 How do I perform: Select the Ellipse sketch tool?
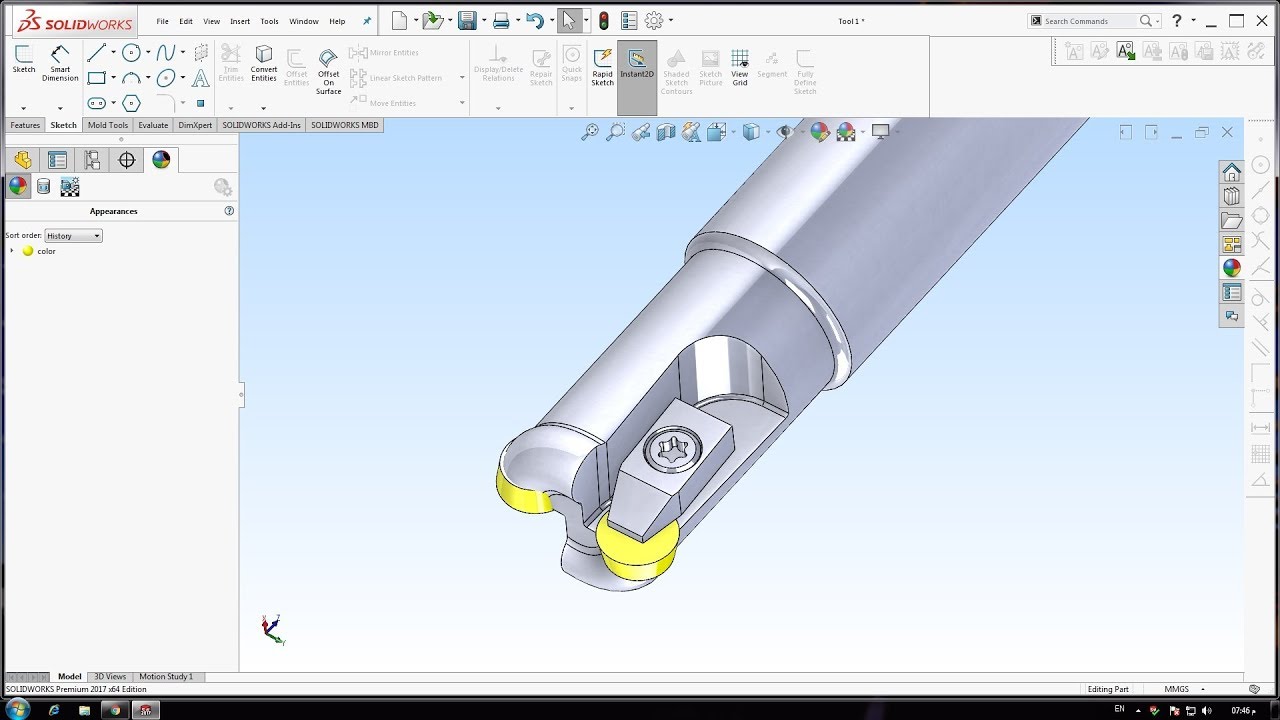(166, 78)
